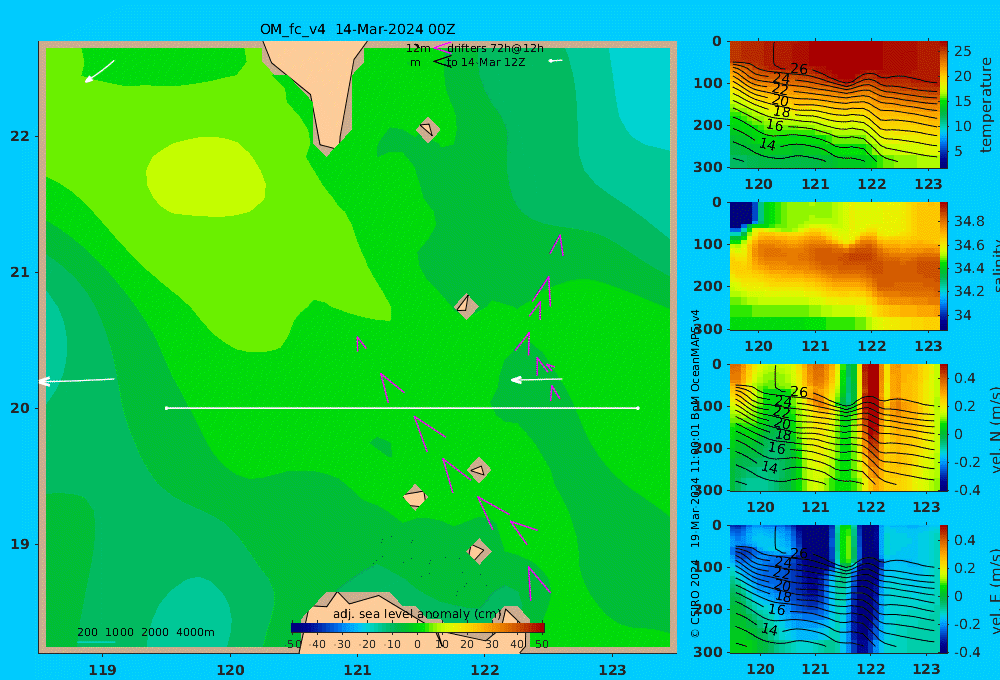Click the vel. N panel colorbar

[x=944, y=427]
